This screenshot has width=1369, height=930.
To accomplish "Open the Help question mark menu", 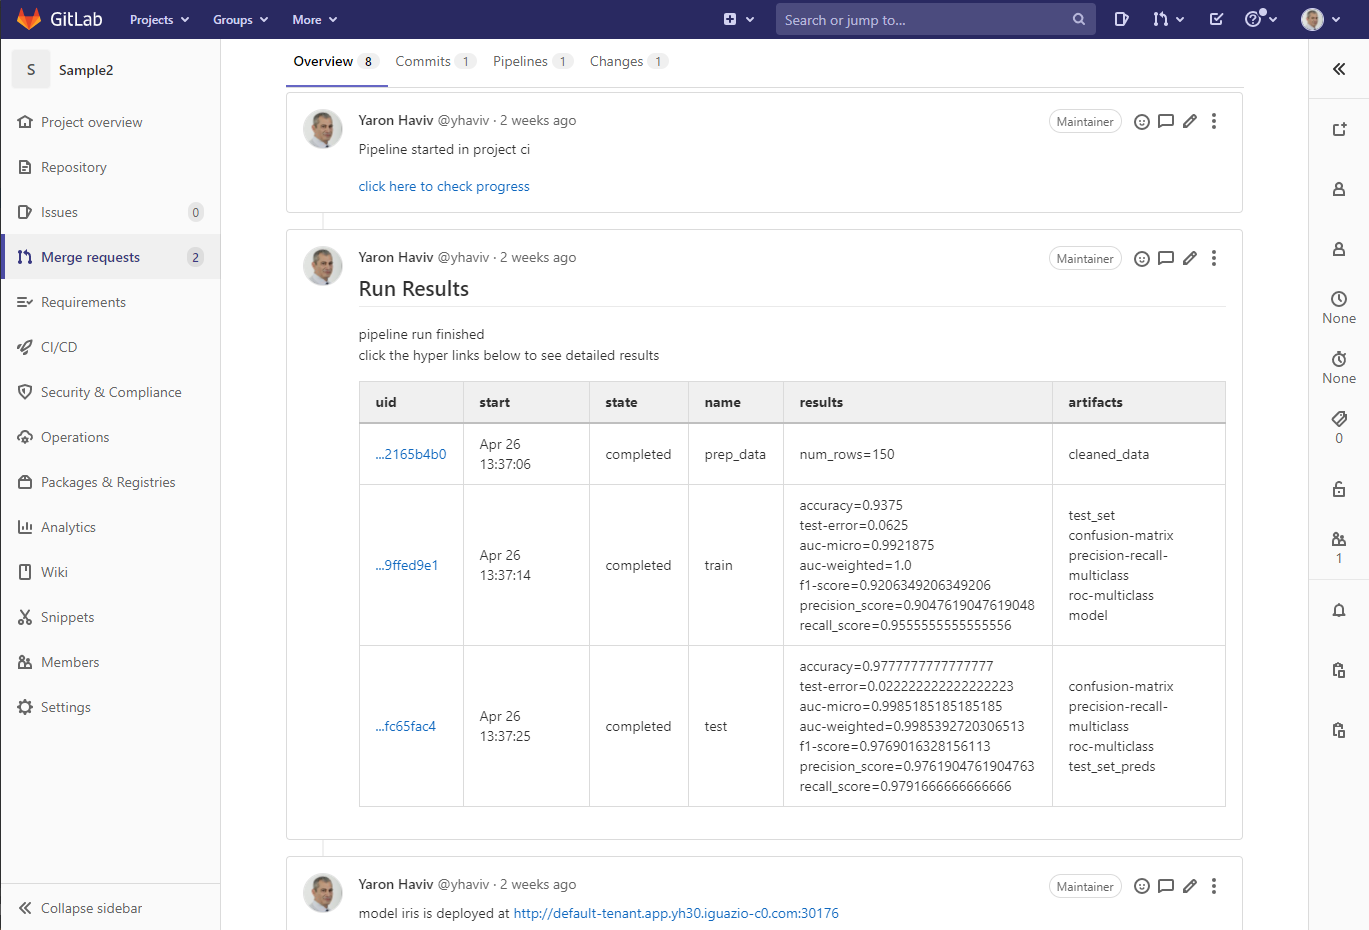I will pos(1260,19).
